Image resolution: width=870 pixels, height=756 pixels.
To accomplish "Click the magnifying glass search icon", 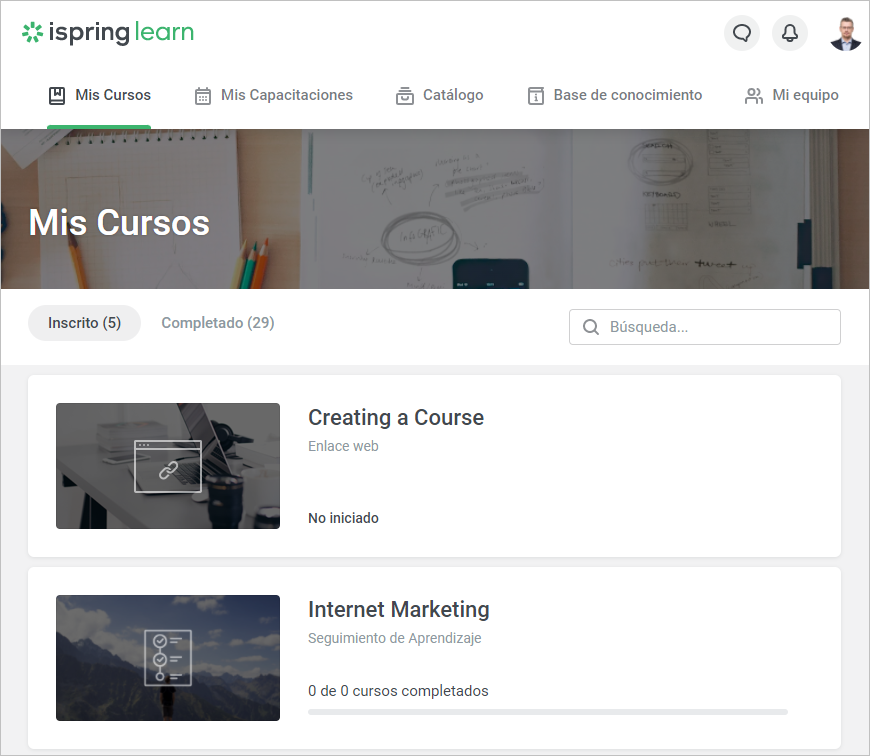I will click(591, 327).
